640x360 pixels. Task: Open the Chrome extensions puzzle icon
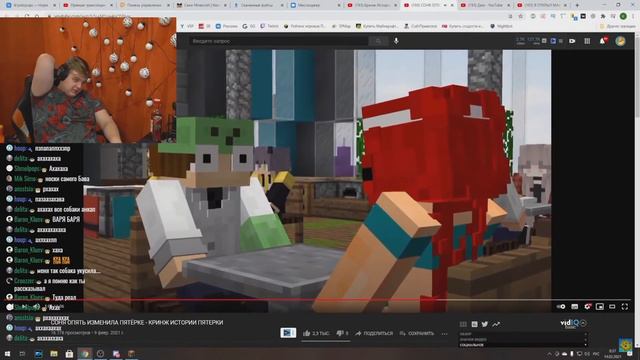click(x=603, y=16)
